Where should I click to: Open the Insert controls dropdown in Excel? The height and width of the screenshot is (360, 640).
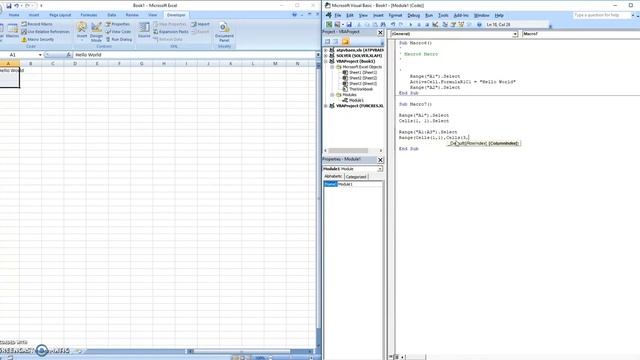click(82, 32)
